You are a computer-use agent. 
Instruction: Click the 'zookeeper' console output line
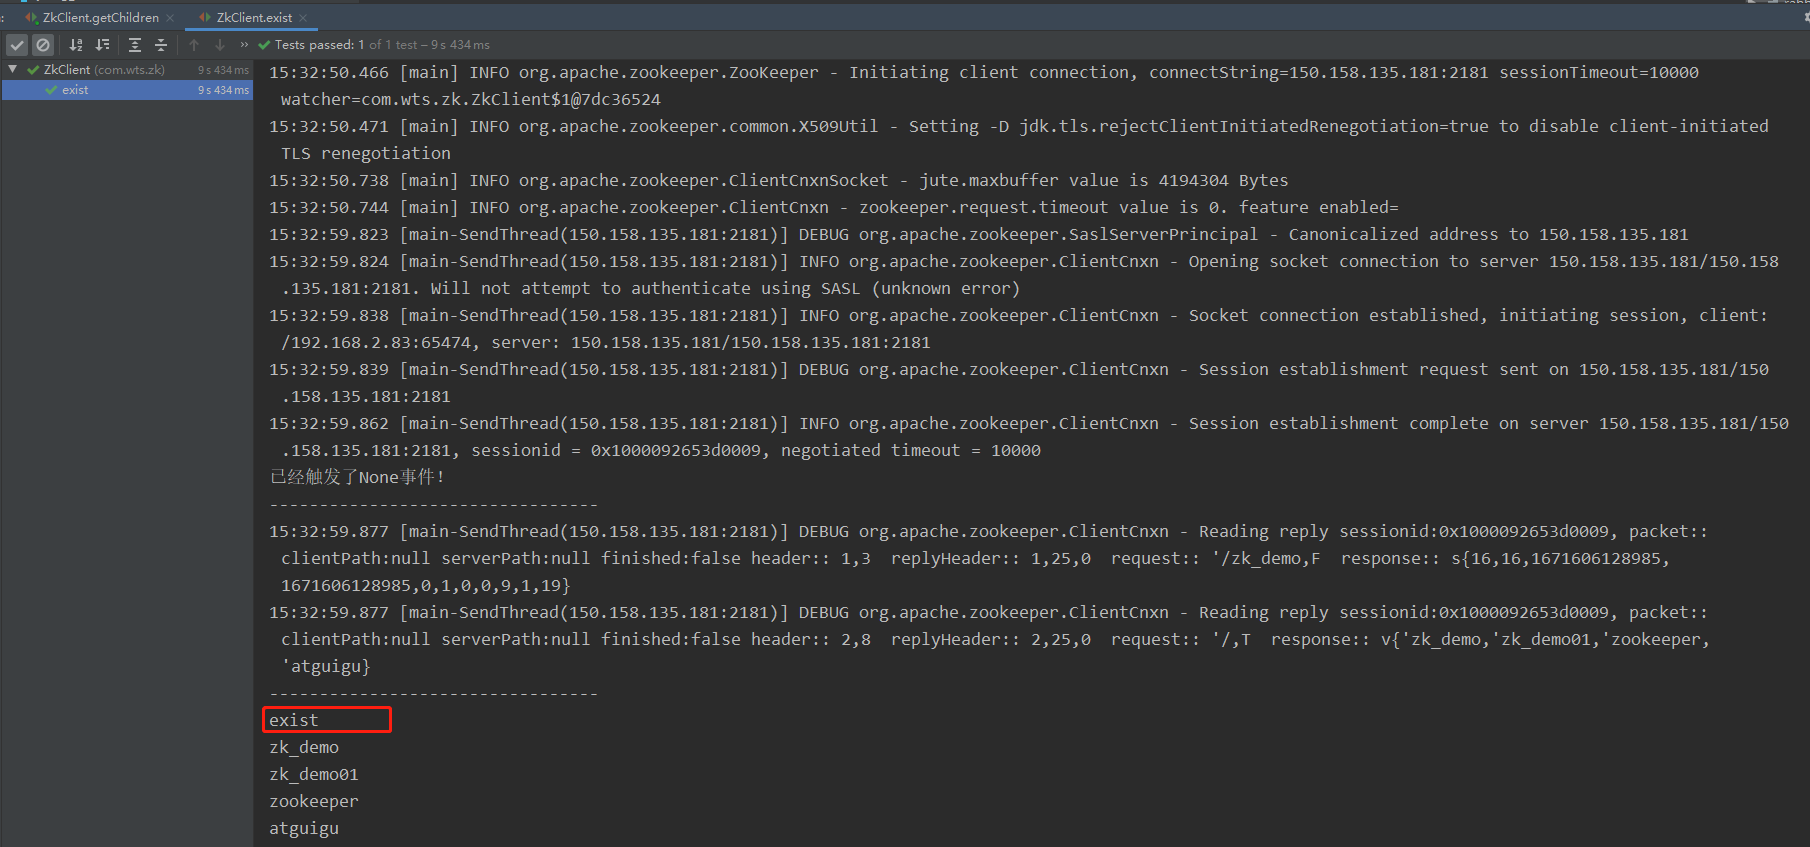(x=314, y=801)
